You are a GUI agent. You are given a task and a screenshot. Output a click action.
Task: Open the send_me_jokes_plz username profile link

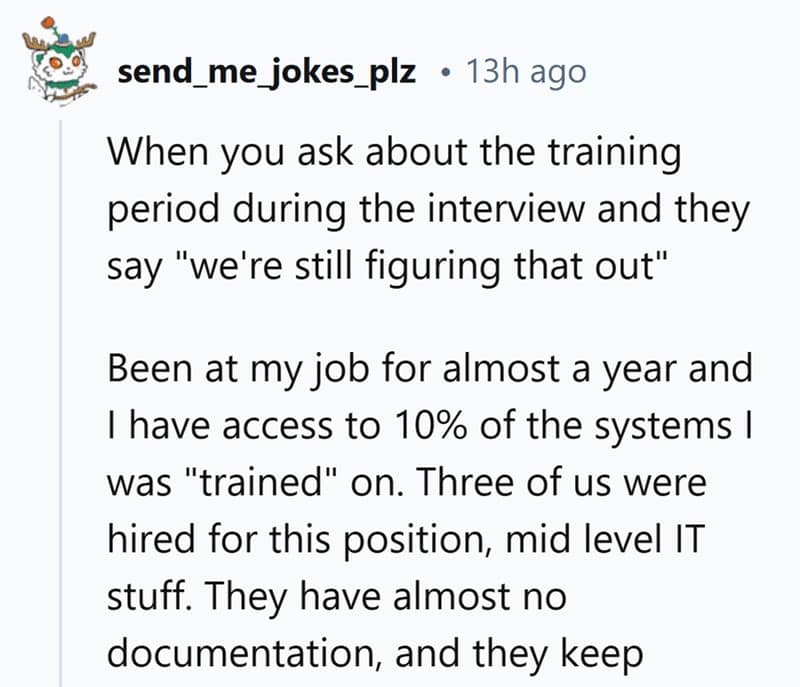(x=266, y=72)
